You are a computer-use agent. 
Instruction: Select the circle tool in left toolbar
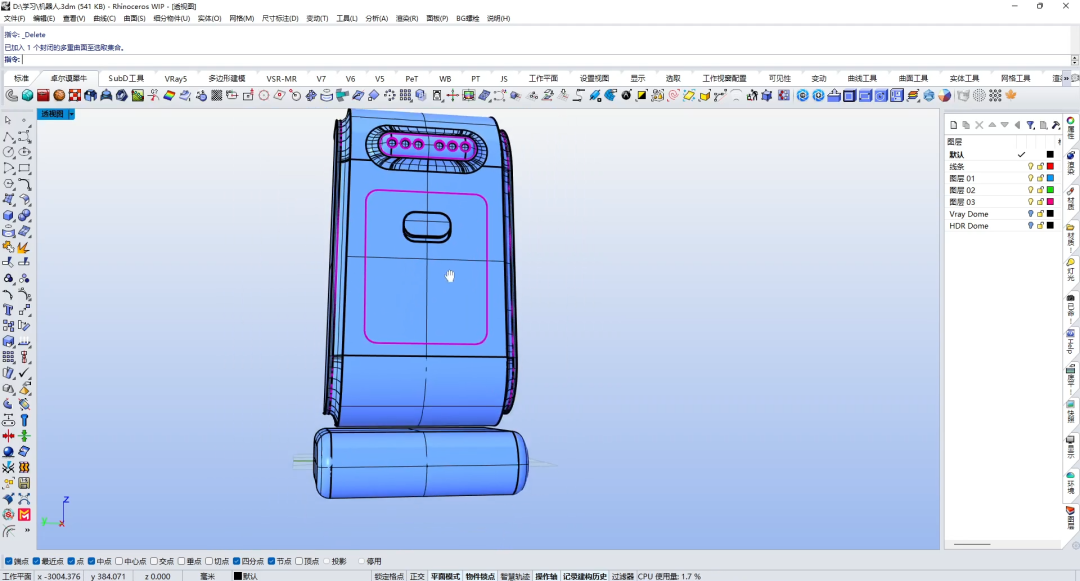point(8,152)
